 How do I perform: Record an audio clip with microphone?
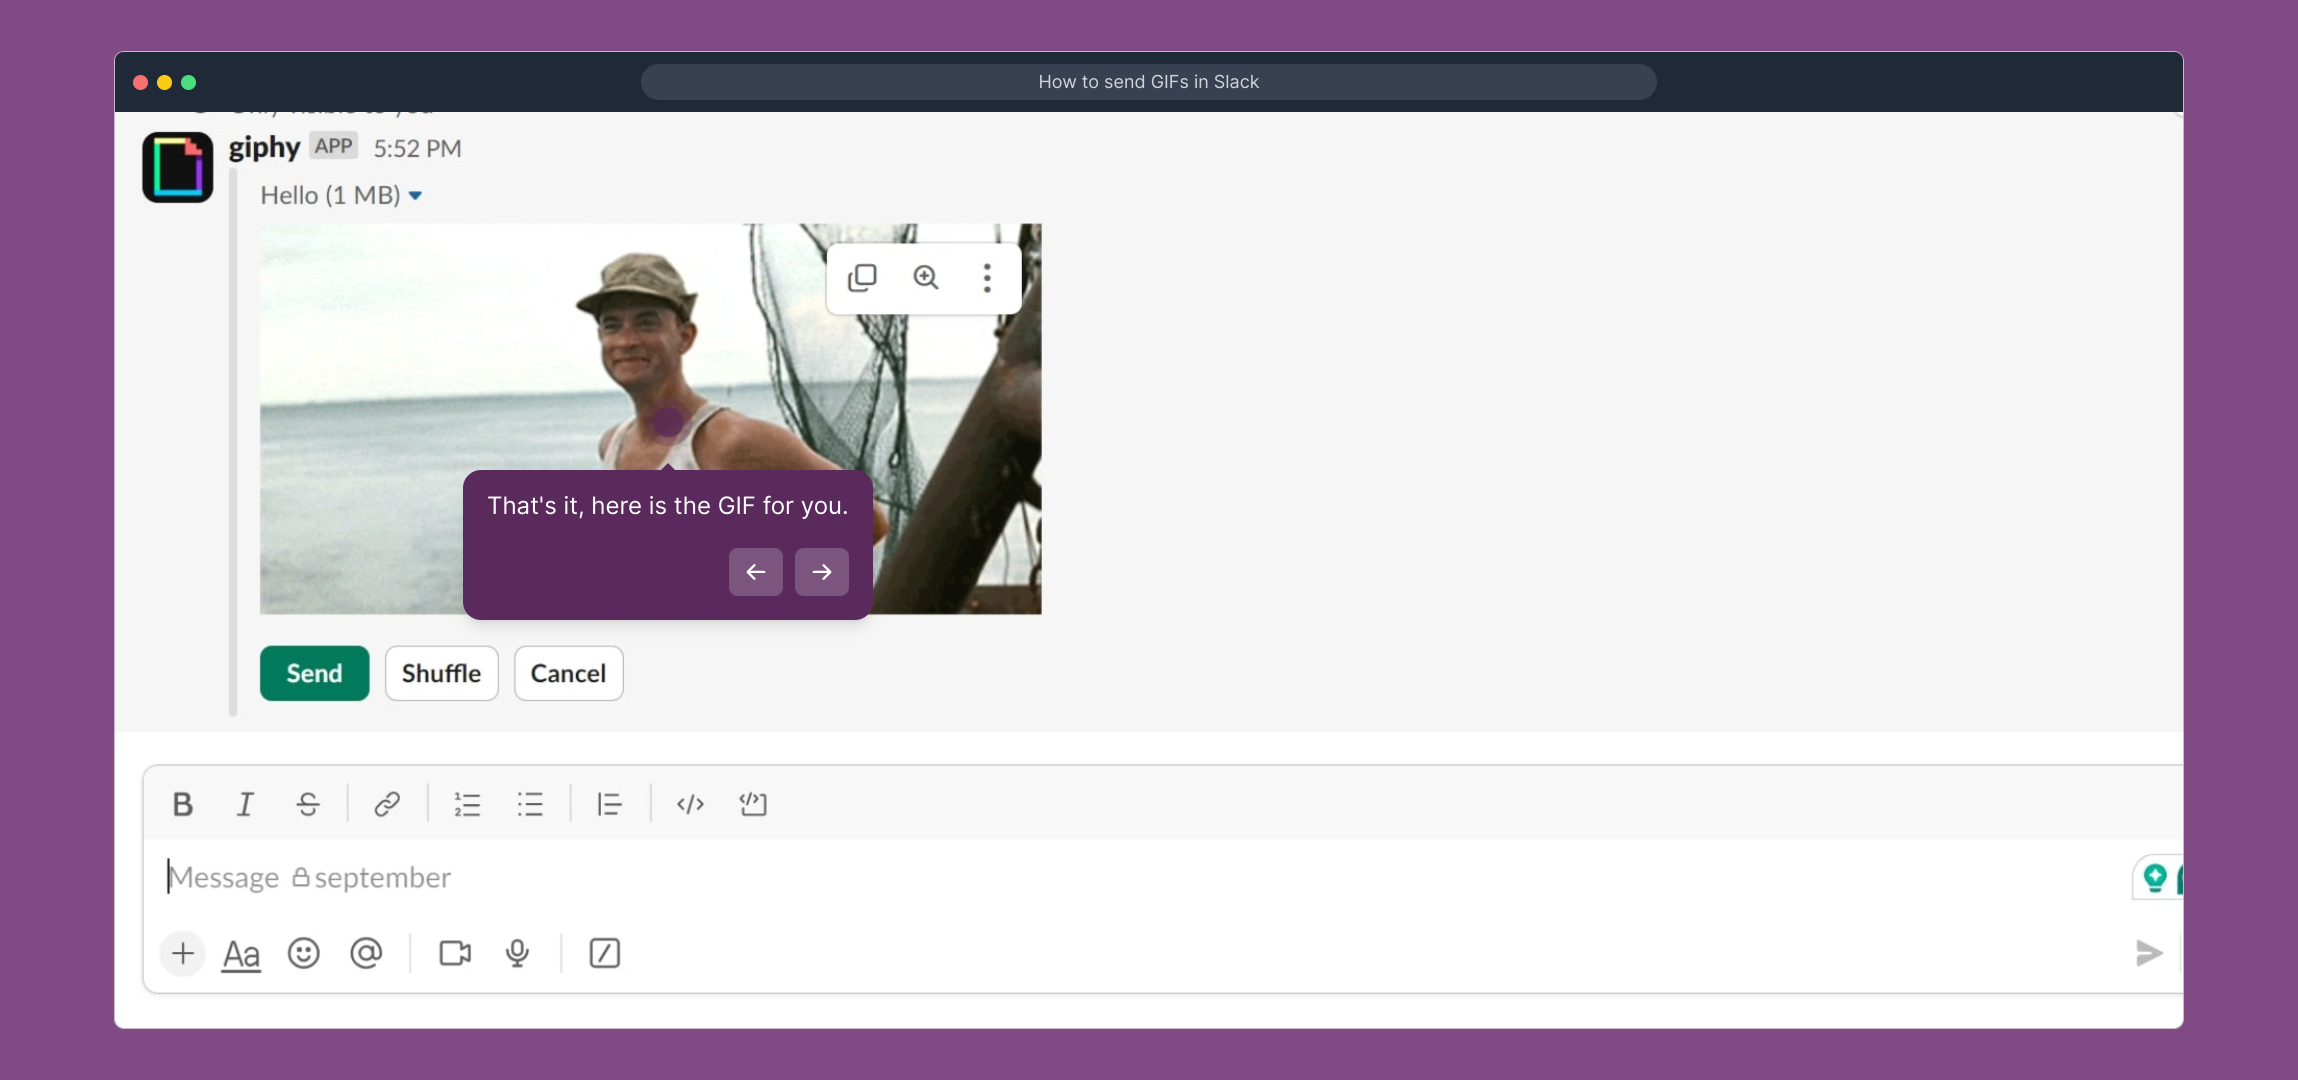pyautogui.click(x=517, y=953)
